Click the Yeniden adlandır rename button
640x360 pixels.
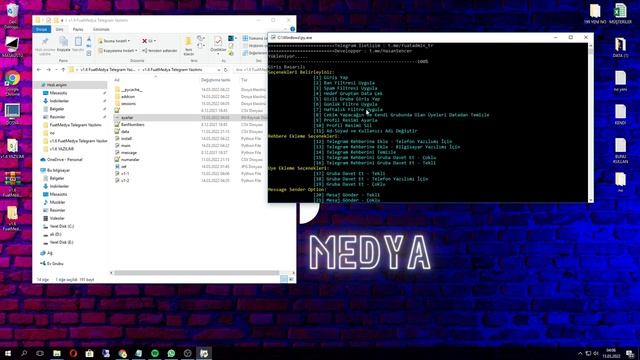(160, 51)
